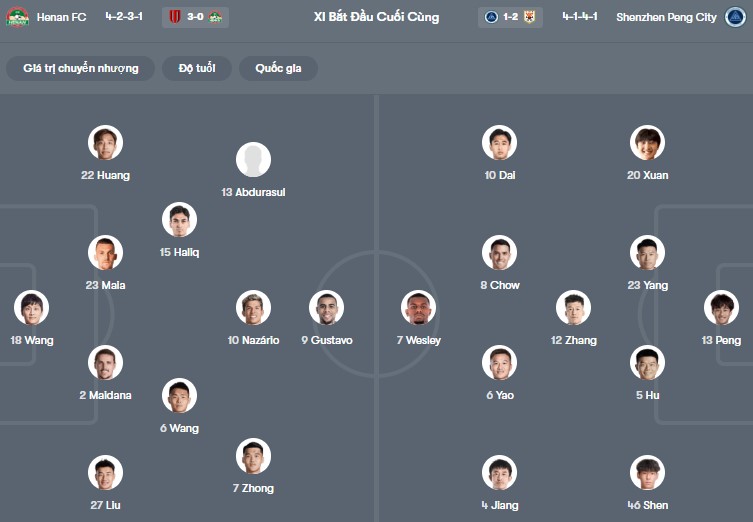The height and width of the screenshot is (522, 753).
Task: Click 8 Chow's player photo
Action: click(499, 253)
